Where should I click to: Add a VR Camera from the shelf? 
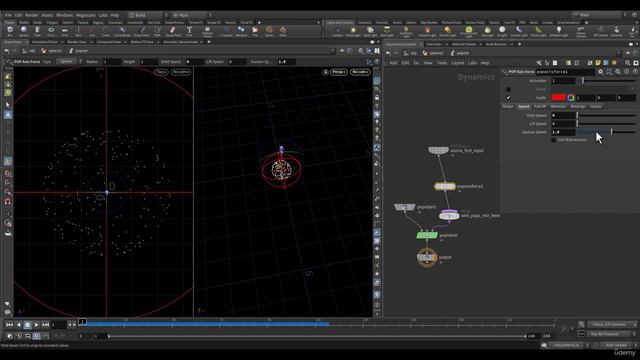pos(600,31)
